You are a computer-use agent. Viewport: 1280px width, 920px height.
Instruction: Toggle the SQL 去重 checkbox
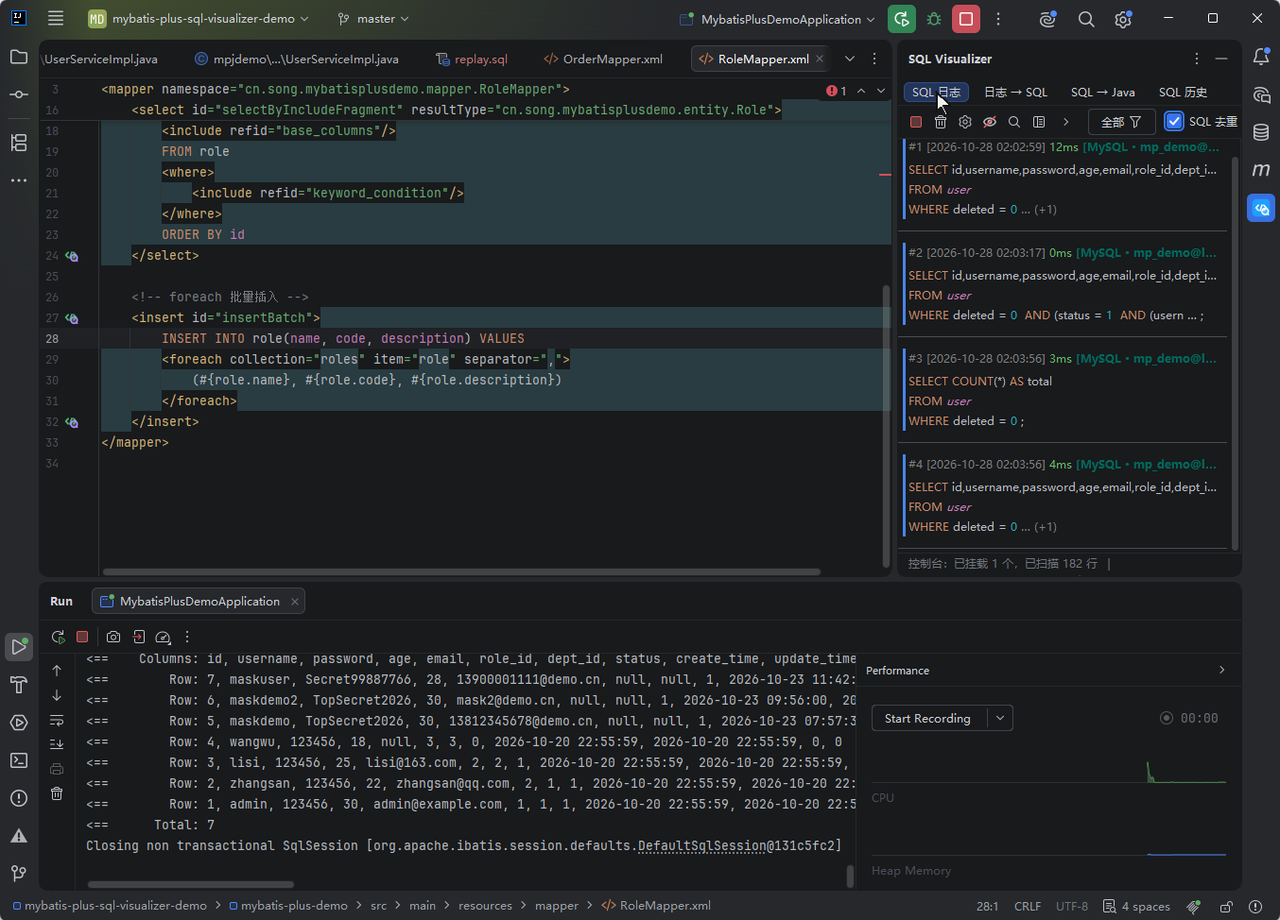1174,122
